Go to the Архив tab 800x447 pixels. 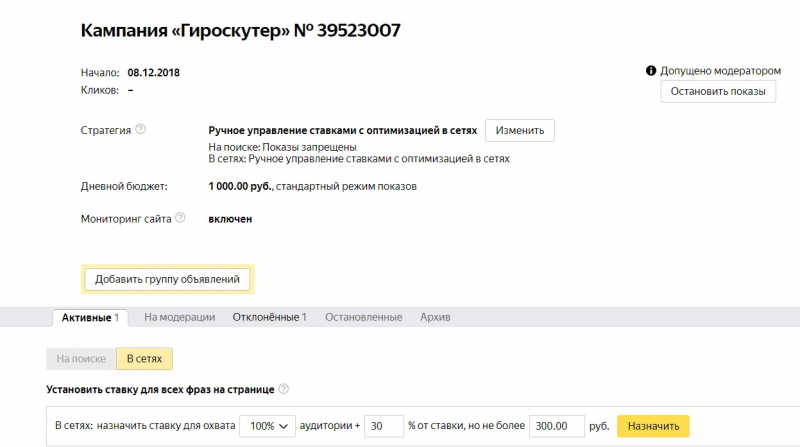[x=435, y=317]
